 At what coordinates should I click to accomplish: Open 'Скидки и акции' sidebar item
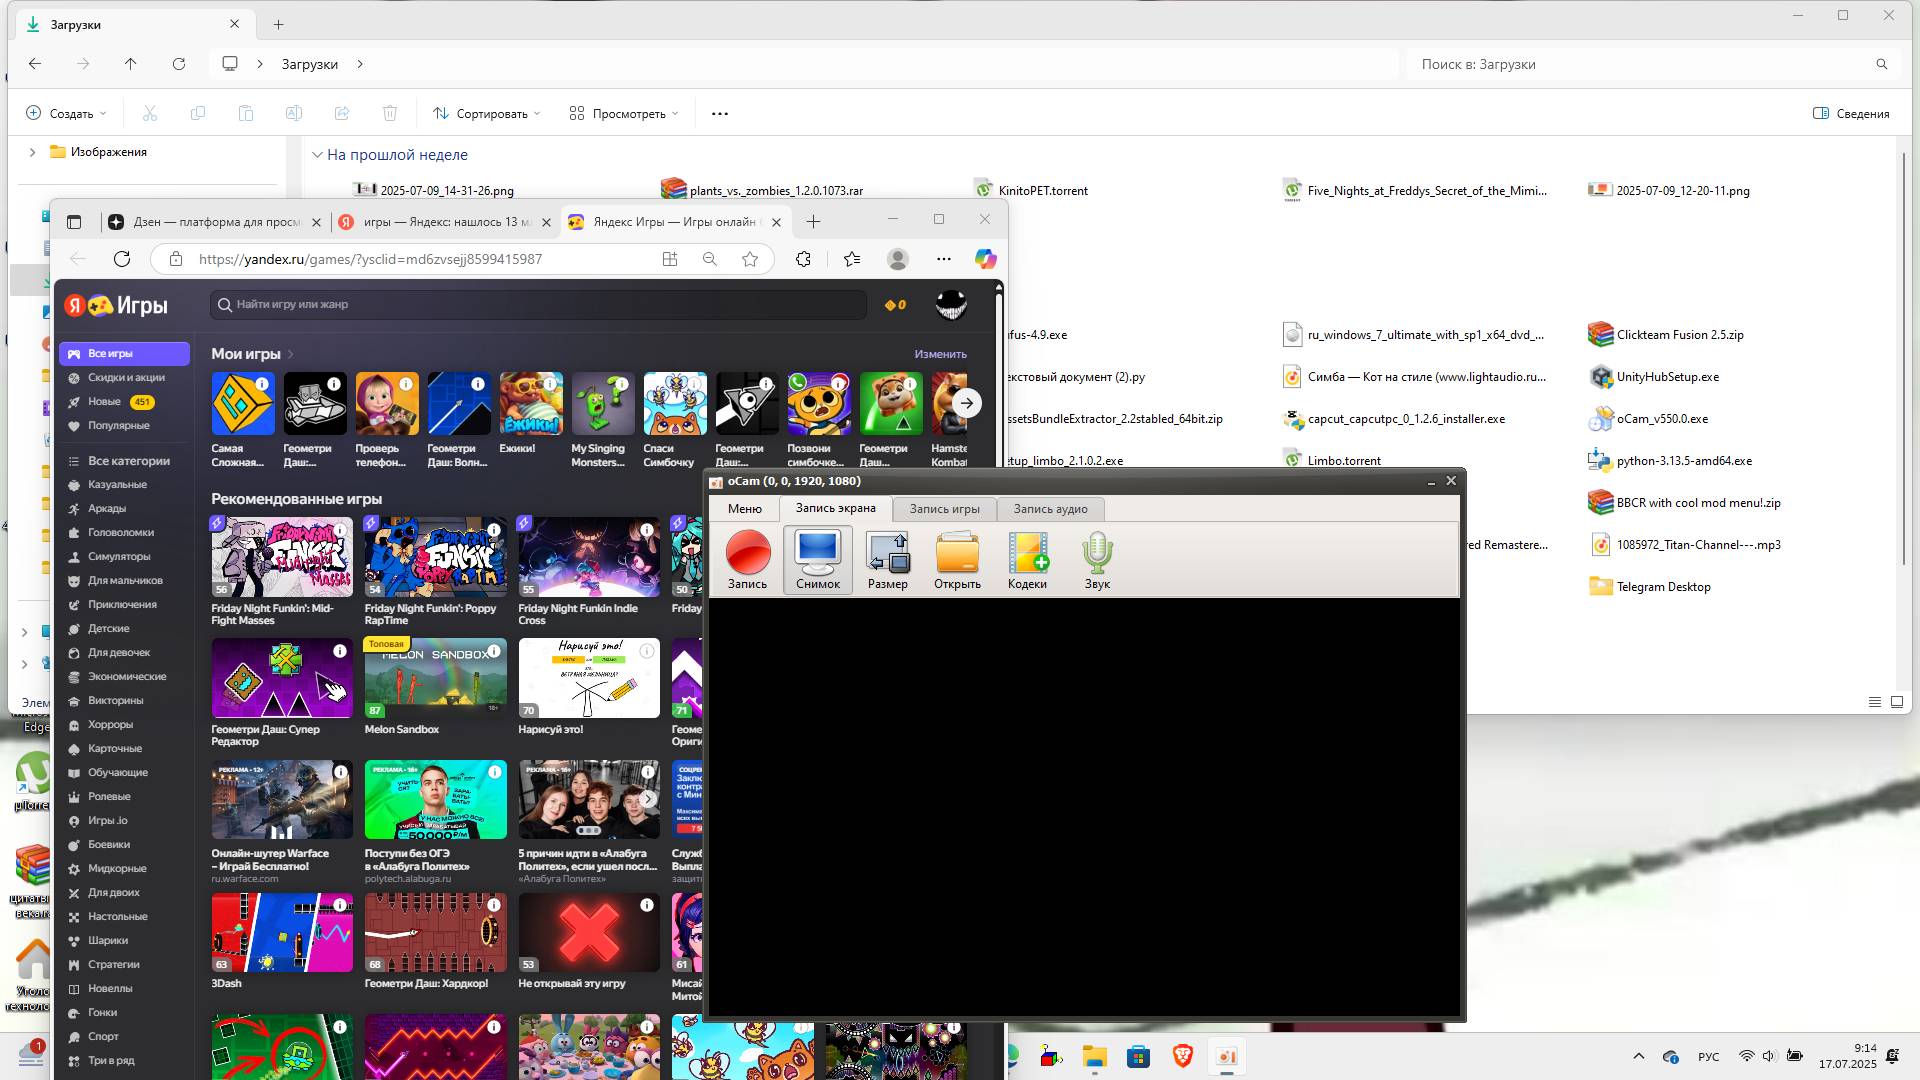tap(124, 378)
